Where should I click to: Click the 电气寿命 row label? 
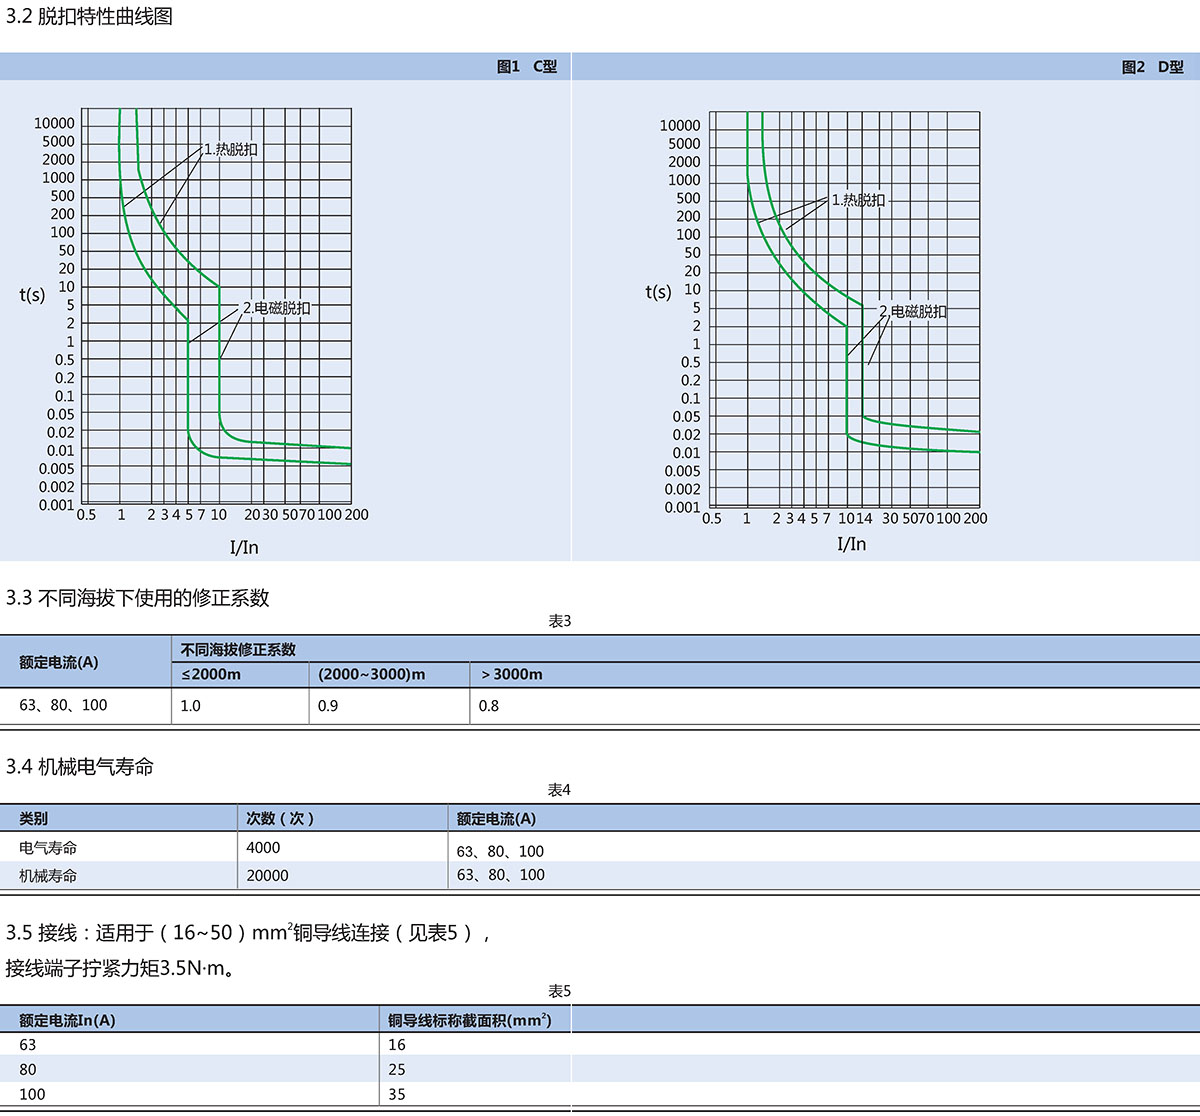pyautogui.click(x=48, y=848)
